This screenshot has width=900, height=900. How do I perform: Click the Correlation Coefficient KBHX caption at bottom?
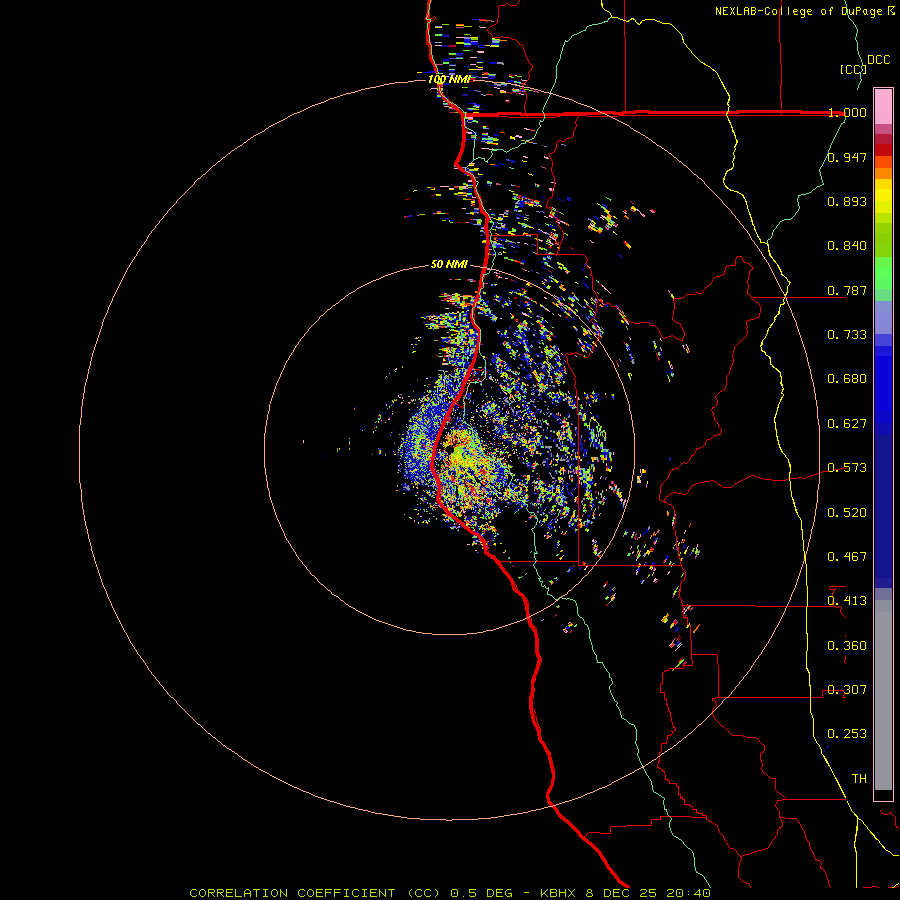(450, 893)
